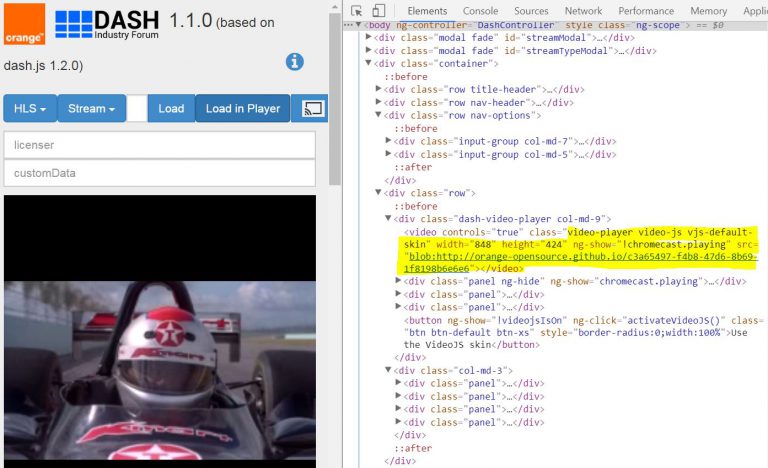768x468 pixels.
Task: Focus the customData text field
Action: (159, 173)
